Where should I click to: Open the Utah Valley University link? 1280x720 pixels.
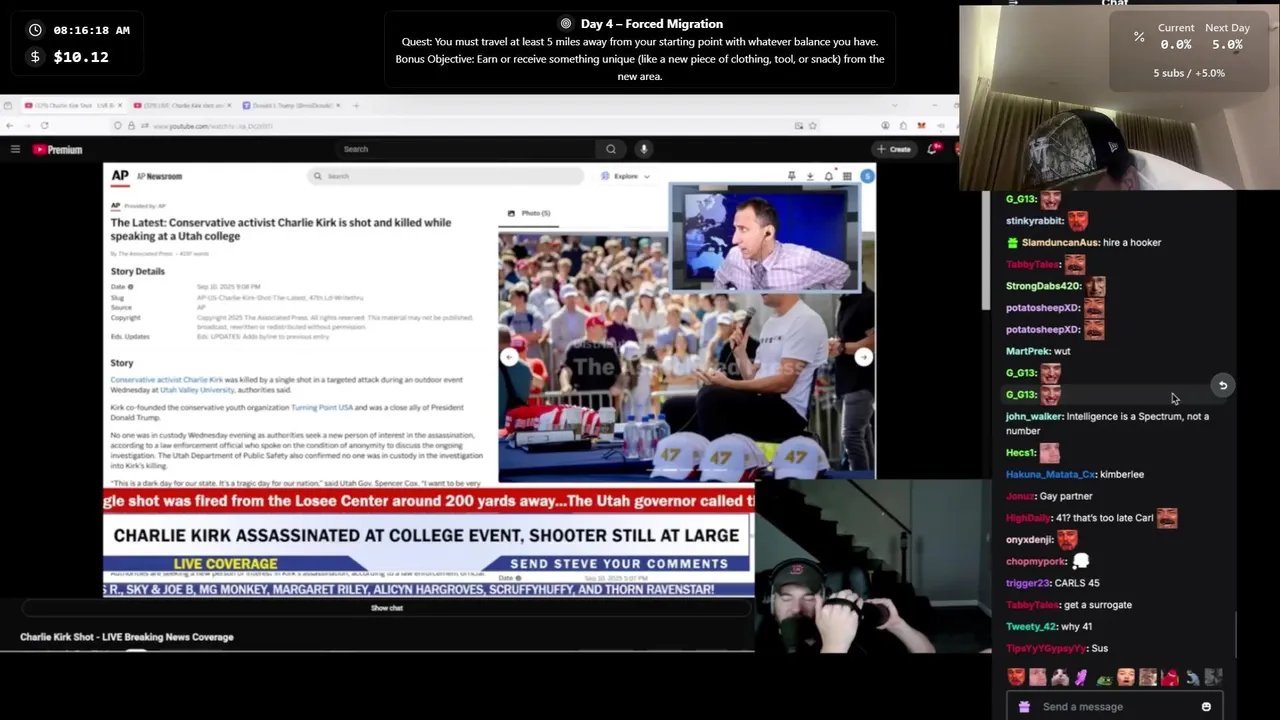click(197, 390)
